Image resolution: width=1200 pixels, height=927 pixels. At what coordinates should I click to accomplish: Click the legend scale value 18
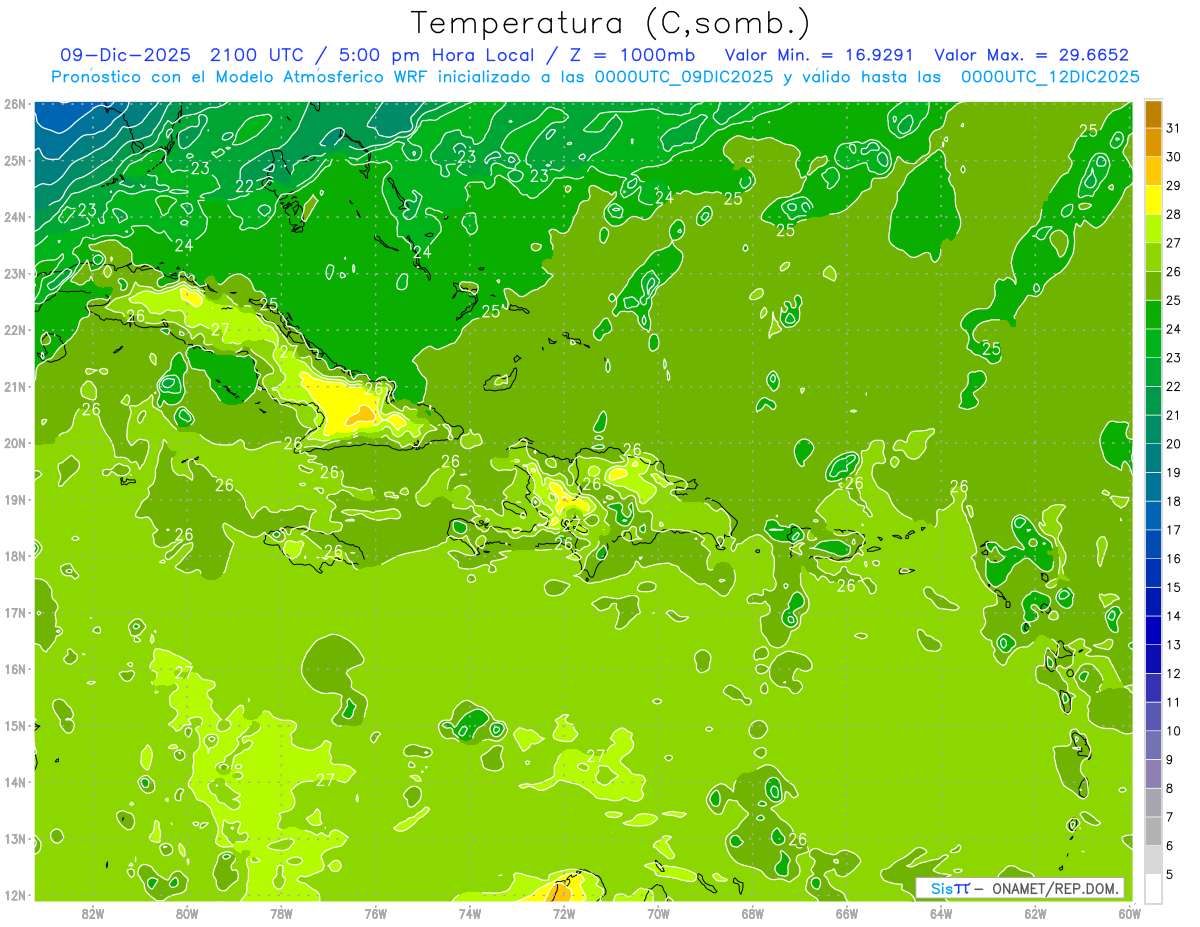click(x=1173, y=501)
